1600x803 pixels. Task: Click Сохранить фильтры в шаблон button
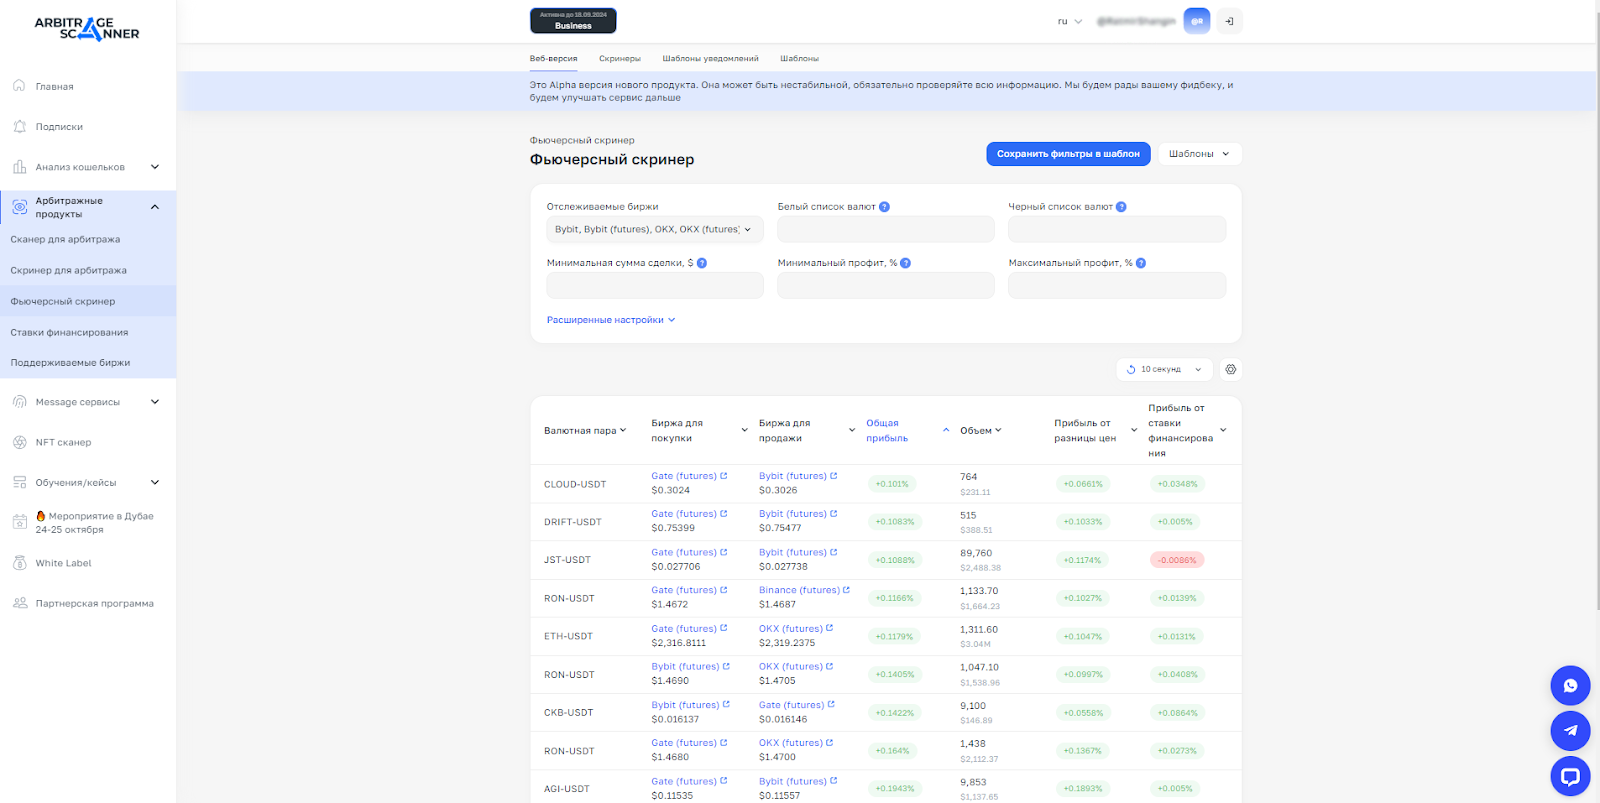[x=1068, y=154]
